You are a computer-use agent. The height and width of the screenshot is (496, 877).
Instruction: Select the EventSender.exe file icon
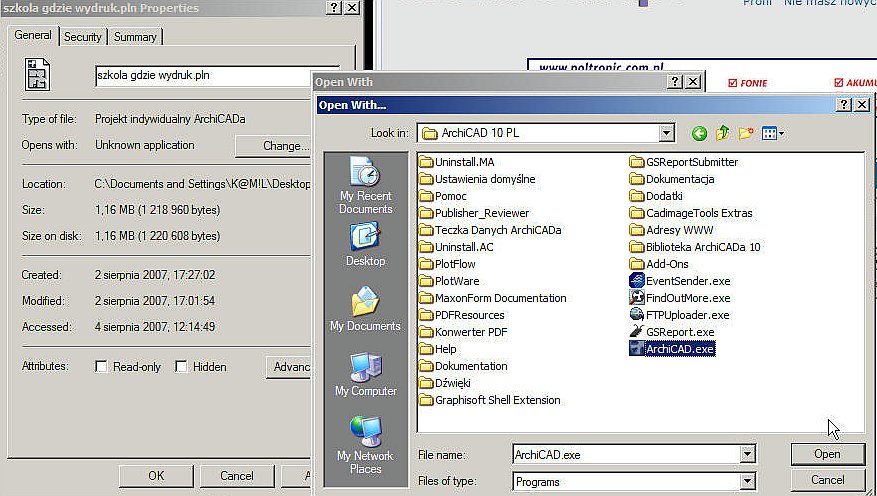tap(636, 281)
